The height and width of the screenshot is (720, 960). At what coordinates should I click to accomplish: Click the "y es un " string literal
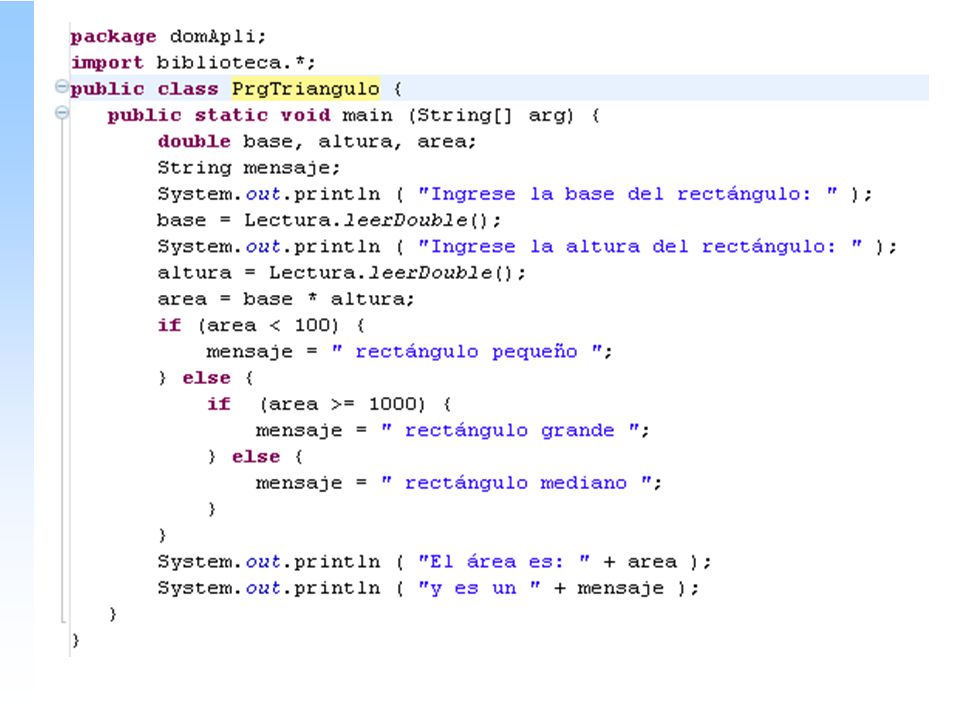(x=479, y=588)
